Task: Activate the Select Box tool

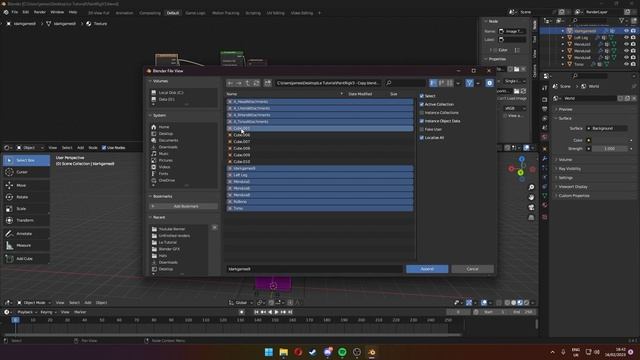Action: point(26,160)
